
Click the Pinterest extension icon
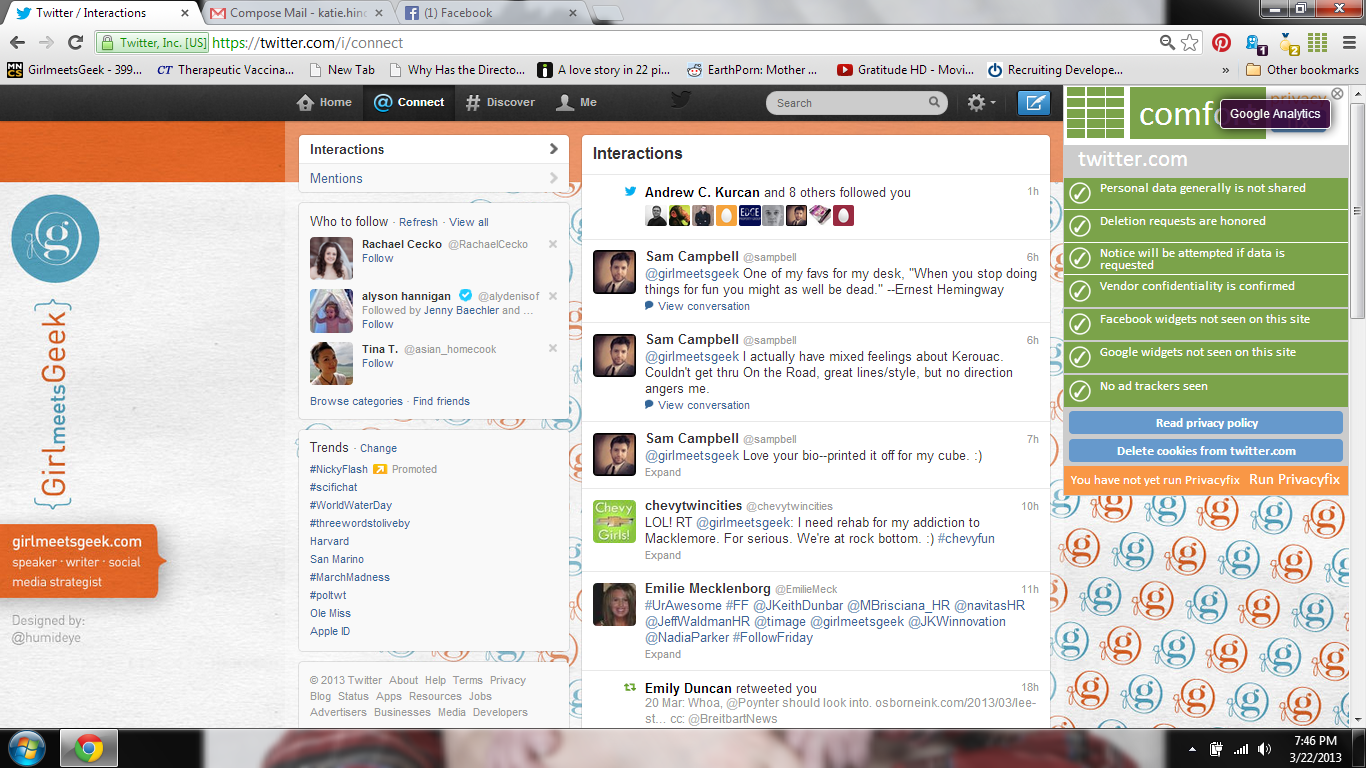[1221, 43]
